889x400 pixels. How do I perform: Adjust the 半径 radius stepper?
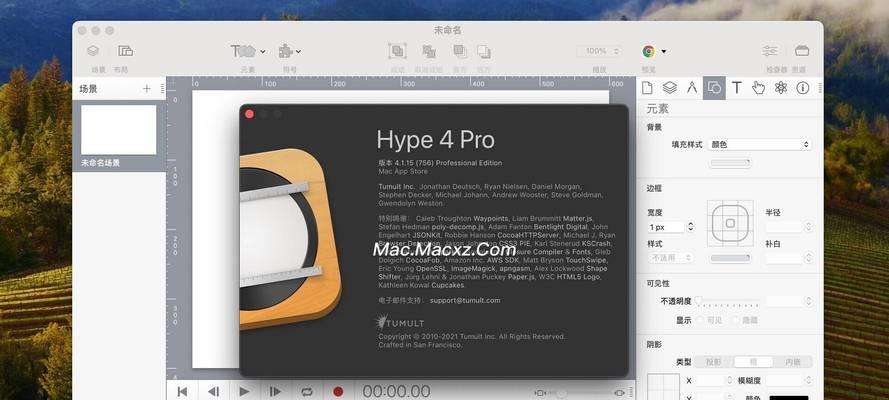point(808,227)
